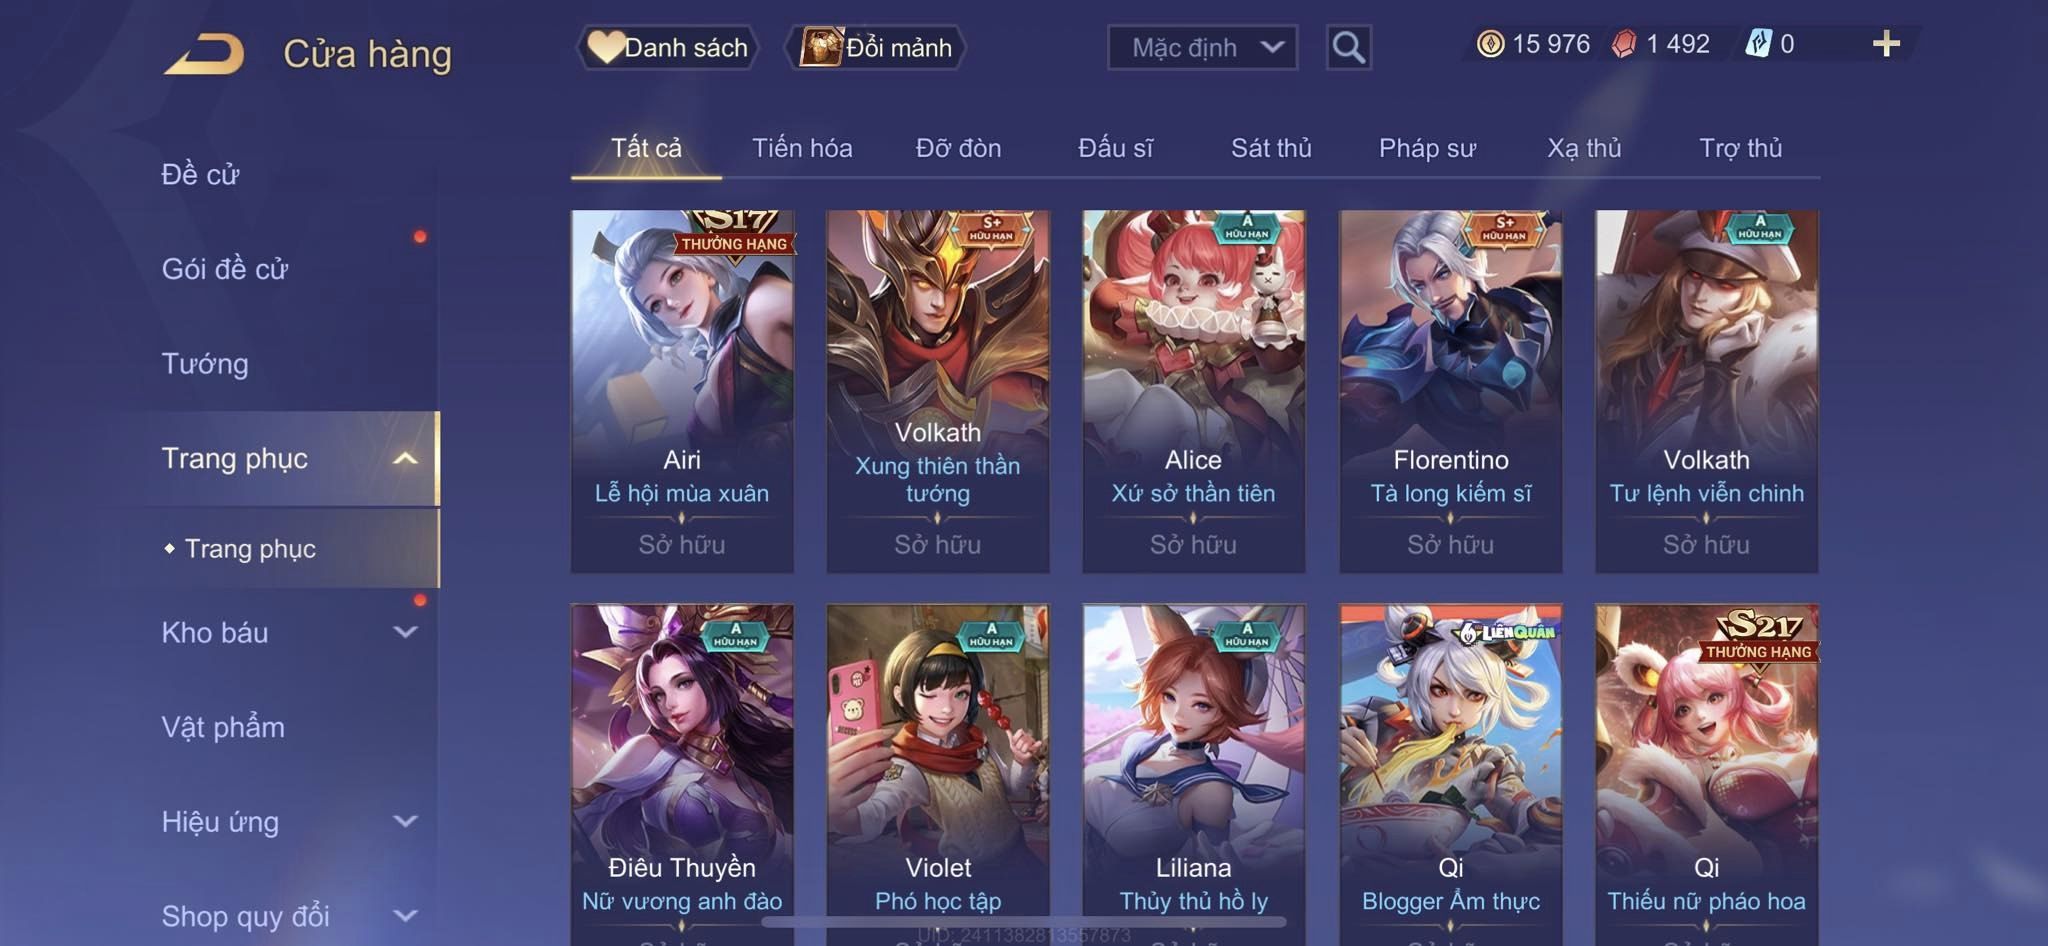Open the Mặc định sort dropdown
Image resolution: width=2048 pixels, height=946 pixels.
click(x=1202, y=47)
